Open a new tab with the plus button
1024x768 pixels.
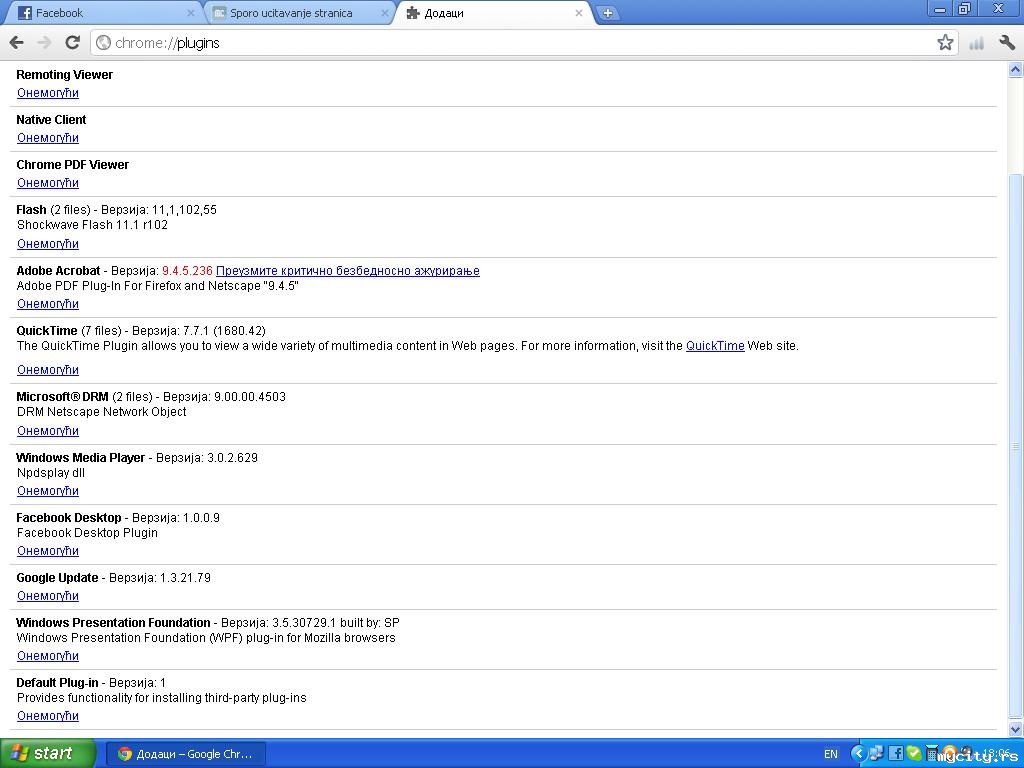click(607, 13)
